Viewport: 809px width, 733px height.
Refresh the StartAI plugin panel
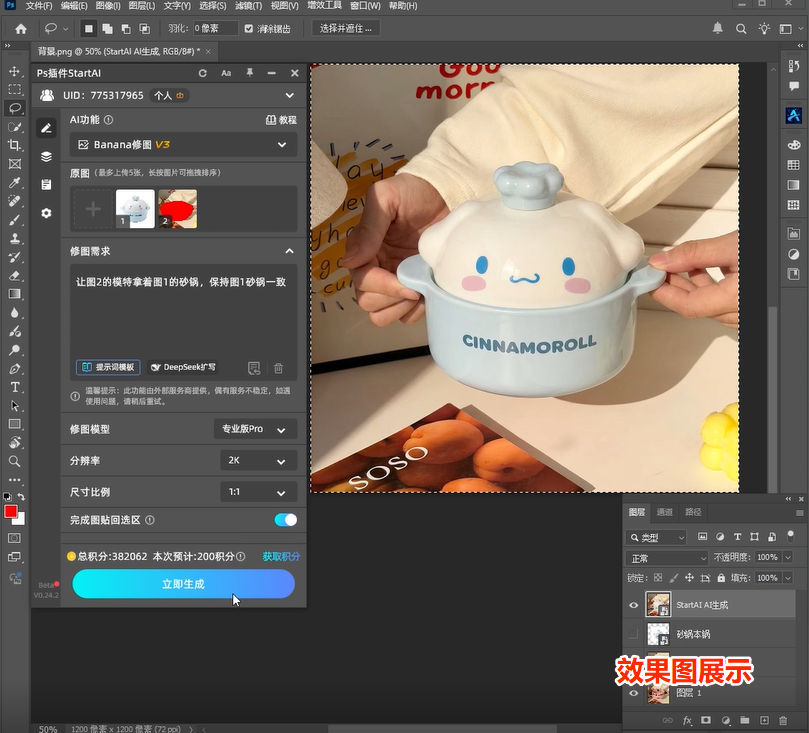(x=203, y=73)
